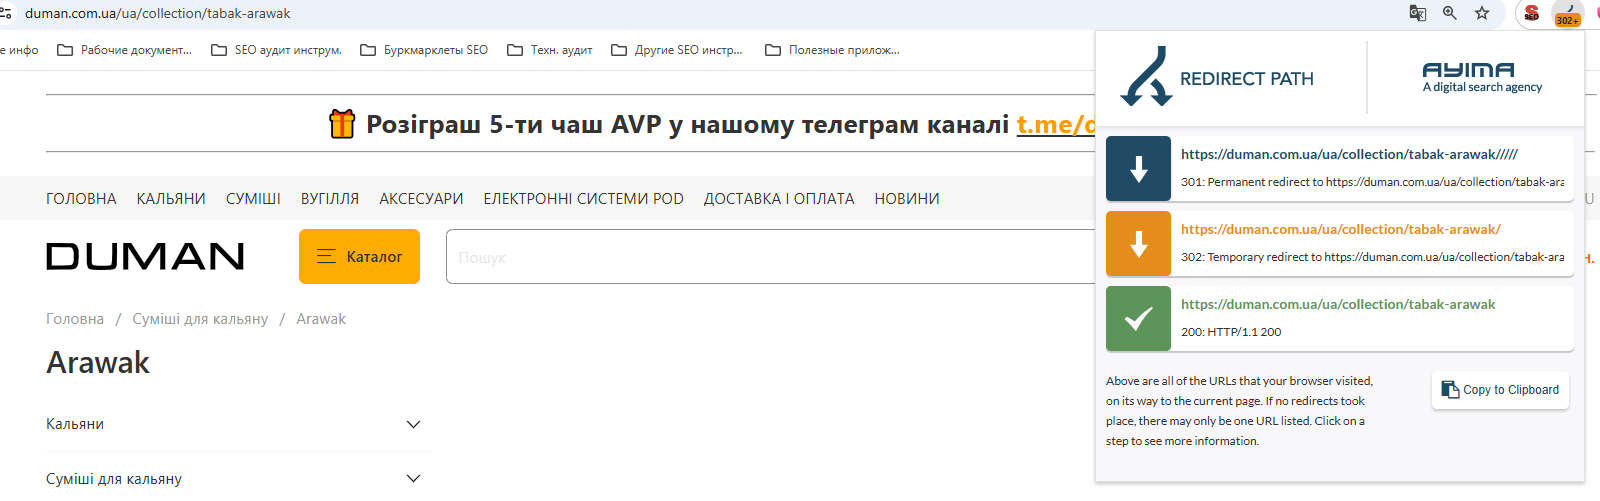This screenshot has width=1600, height=501.
Task: Expand the Суміші для кальяну category chevron
Action: coord(413,479)
